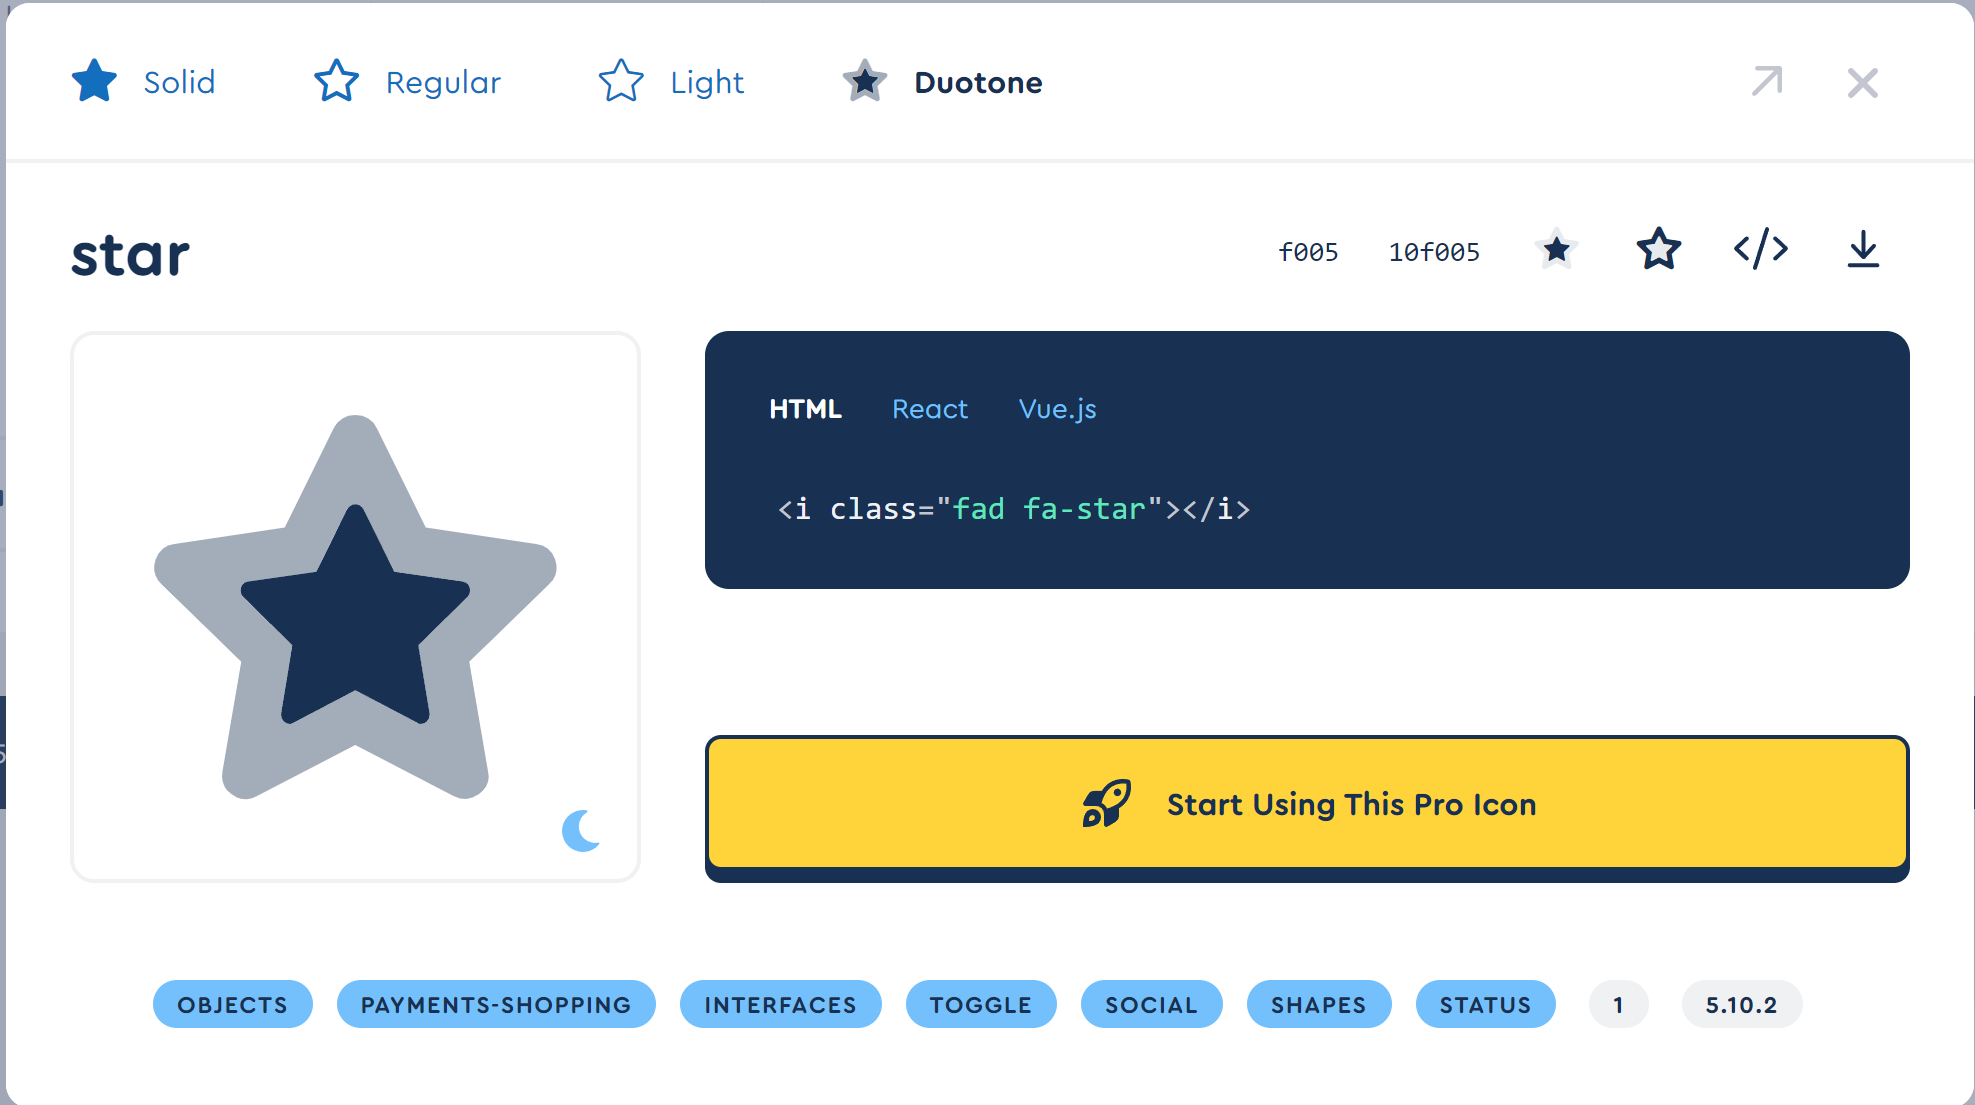The width and height of the screenshot is (1975, 1105).
Task: Toggle dark mode moon in preview
Action: point(581,830)
